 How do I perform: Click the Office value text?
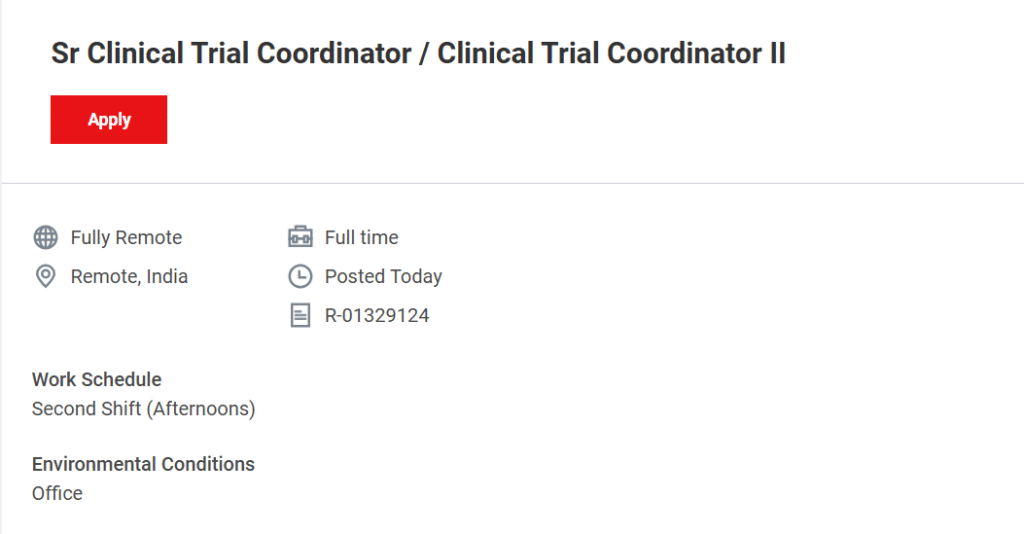(57, 493)
